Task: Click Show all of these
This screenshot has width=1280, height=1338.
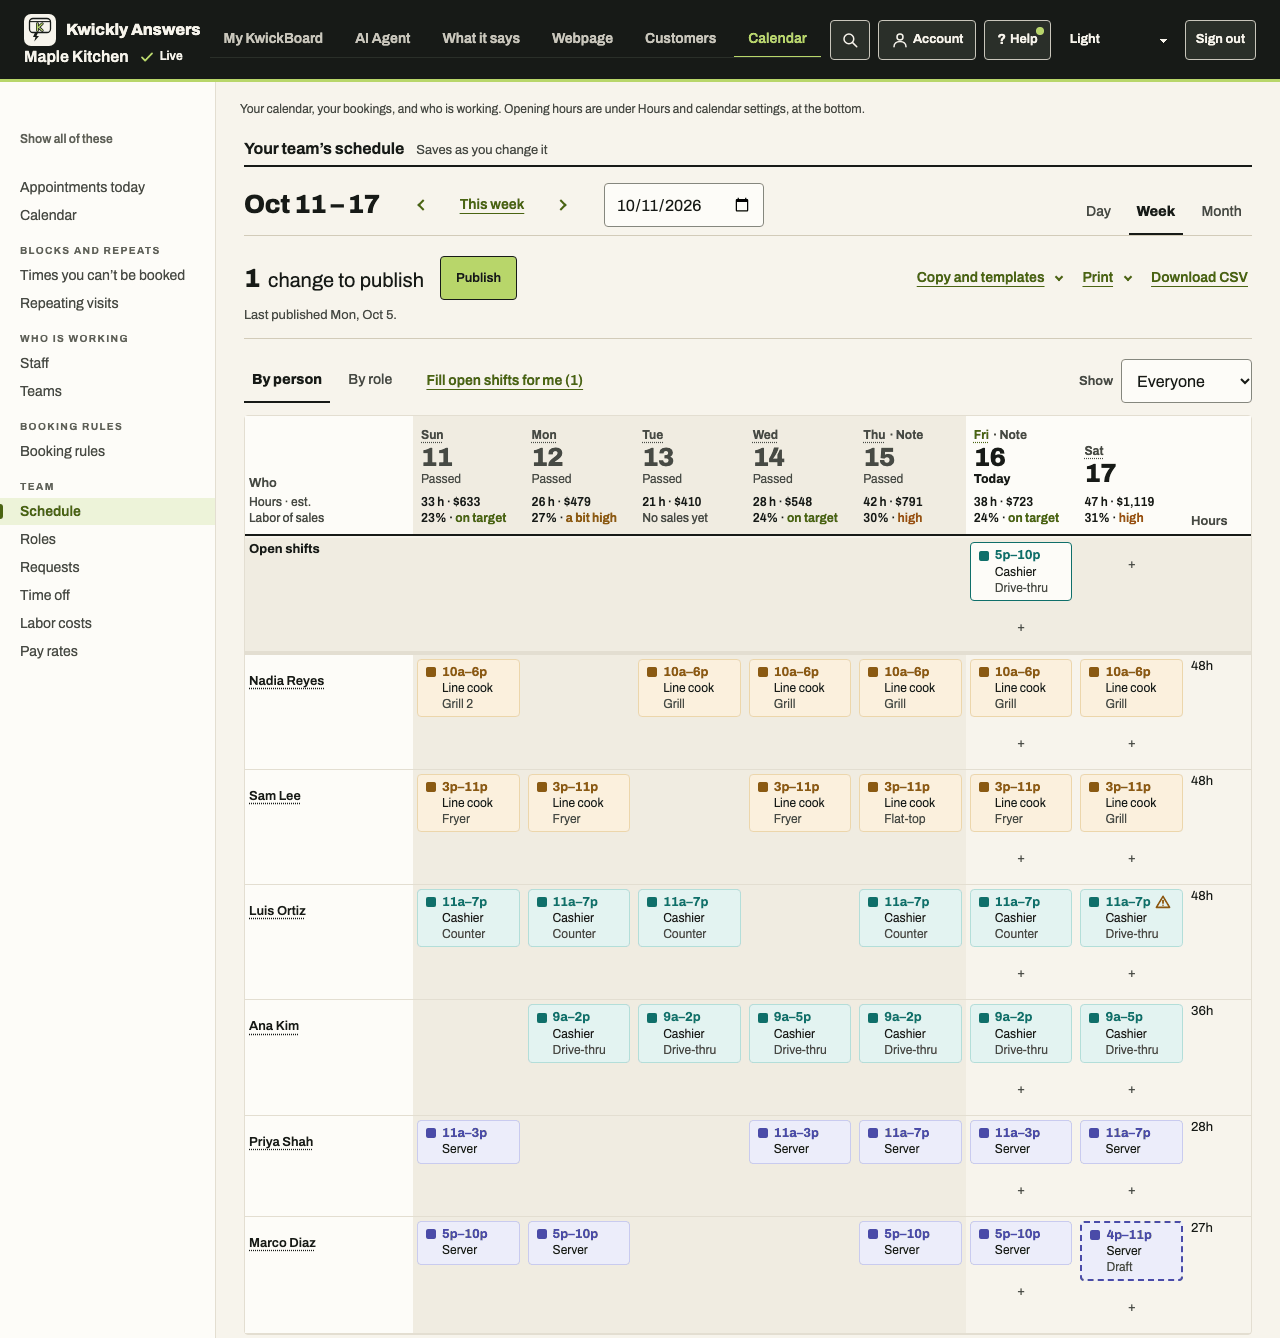Action: pyautogui.click(x=66, y=139)
